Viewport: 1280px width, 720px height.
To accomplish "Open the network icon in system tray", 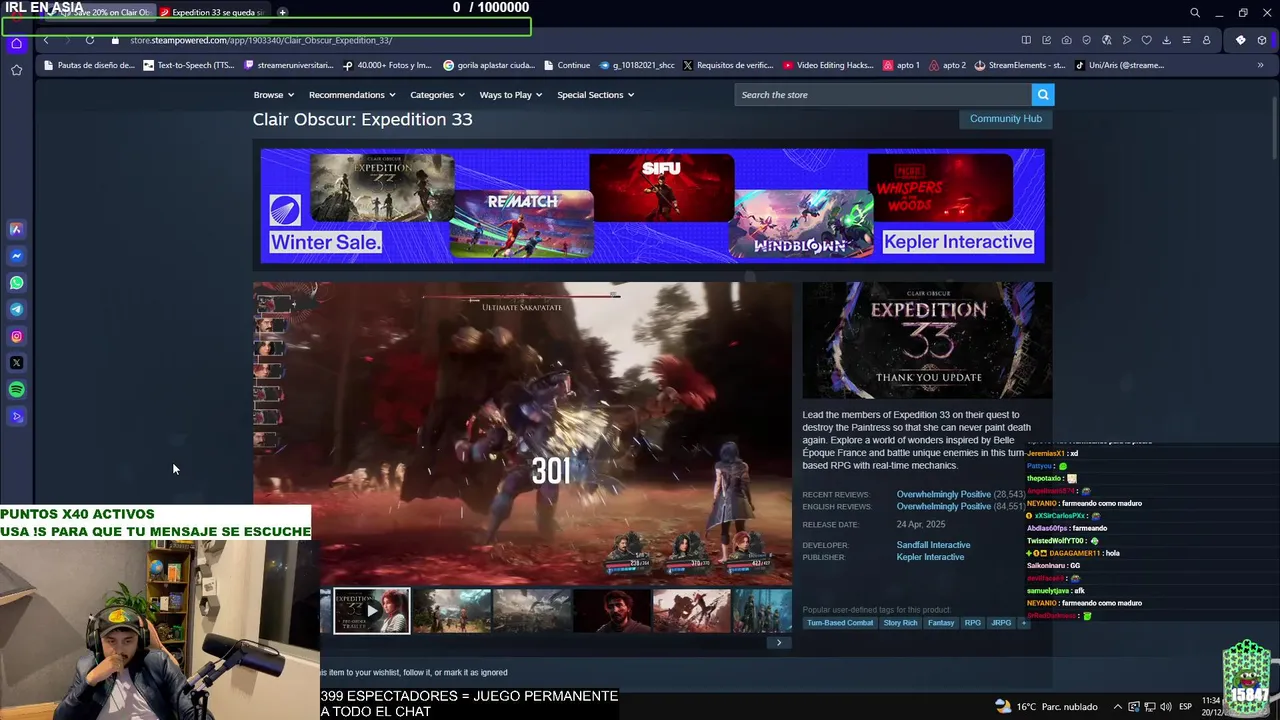I will tap(1150, 707).
